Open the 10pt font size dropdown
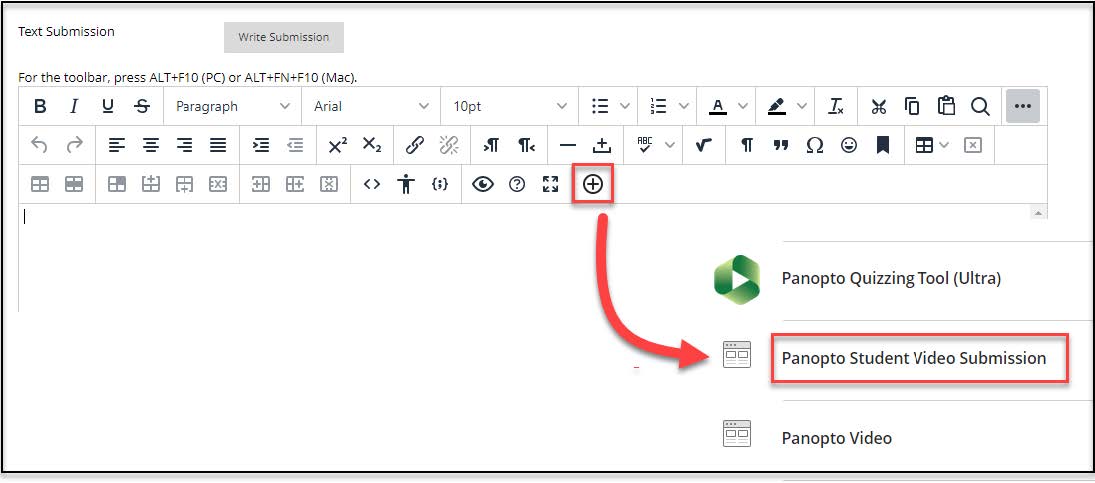This screenshot has width=1095, height=483. 509,106
